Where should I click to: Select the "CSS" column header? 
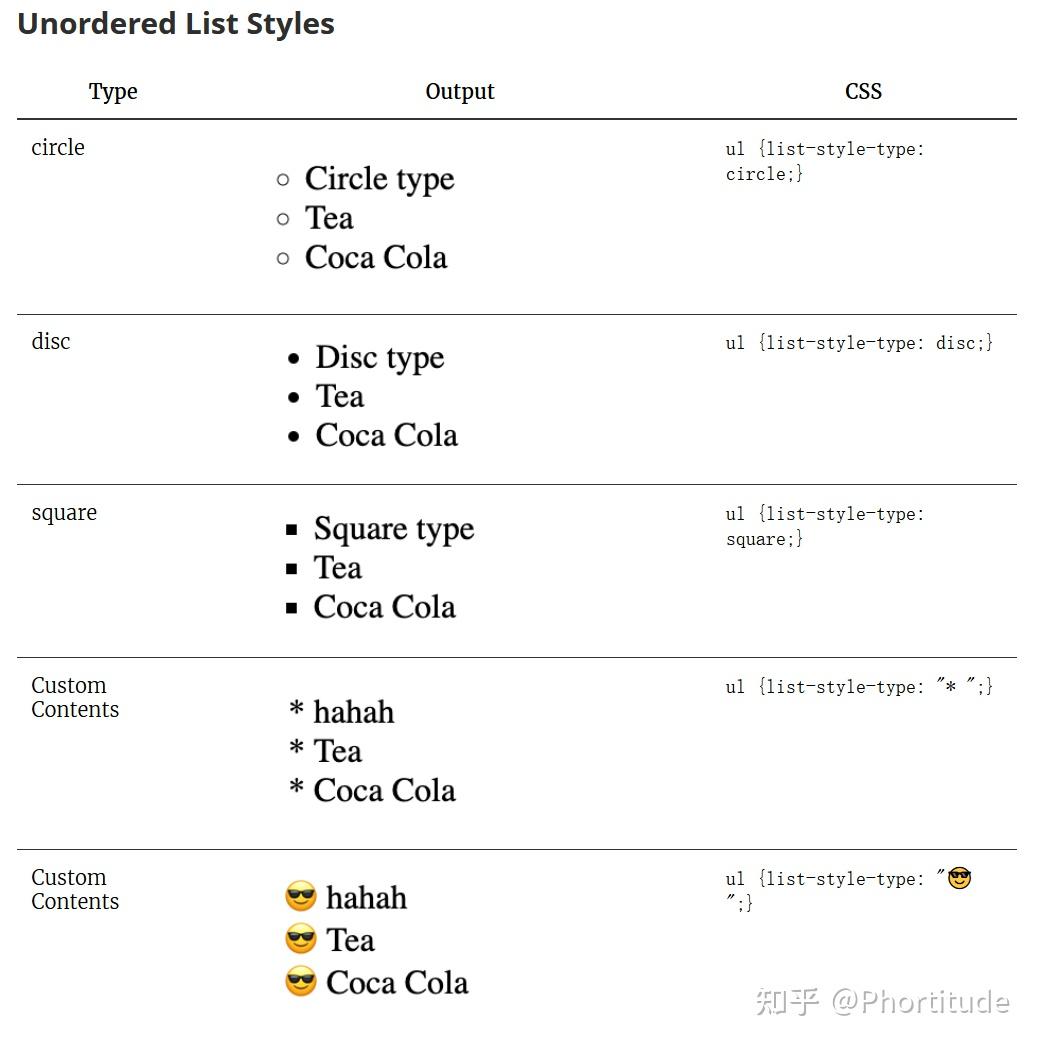coord(863,92)
